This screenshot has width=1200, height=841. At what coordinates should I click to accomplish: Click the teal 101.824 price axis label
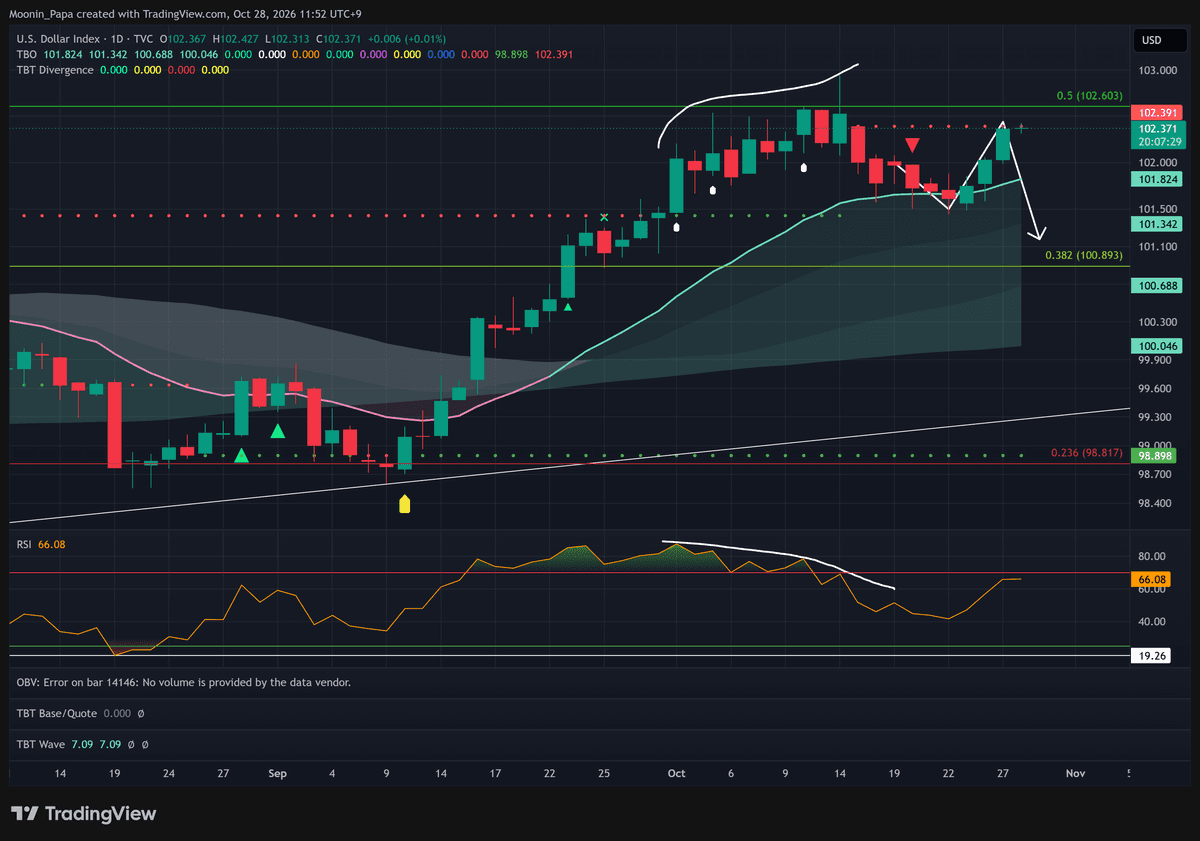pyautogui.click(x=1158, y=178)
